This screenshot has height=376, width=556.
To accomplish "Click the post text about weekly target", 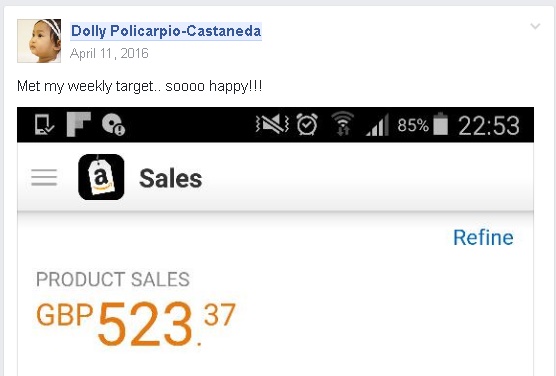I will click(x=140, y=86).
